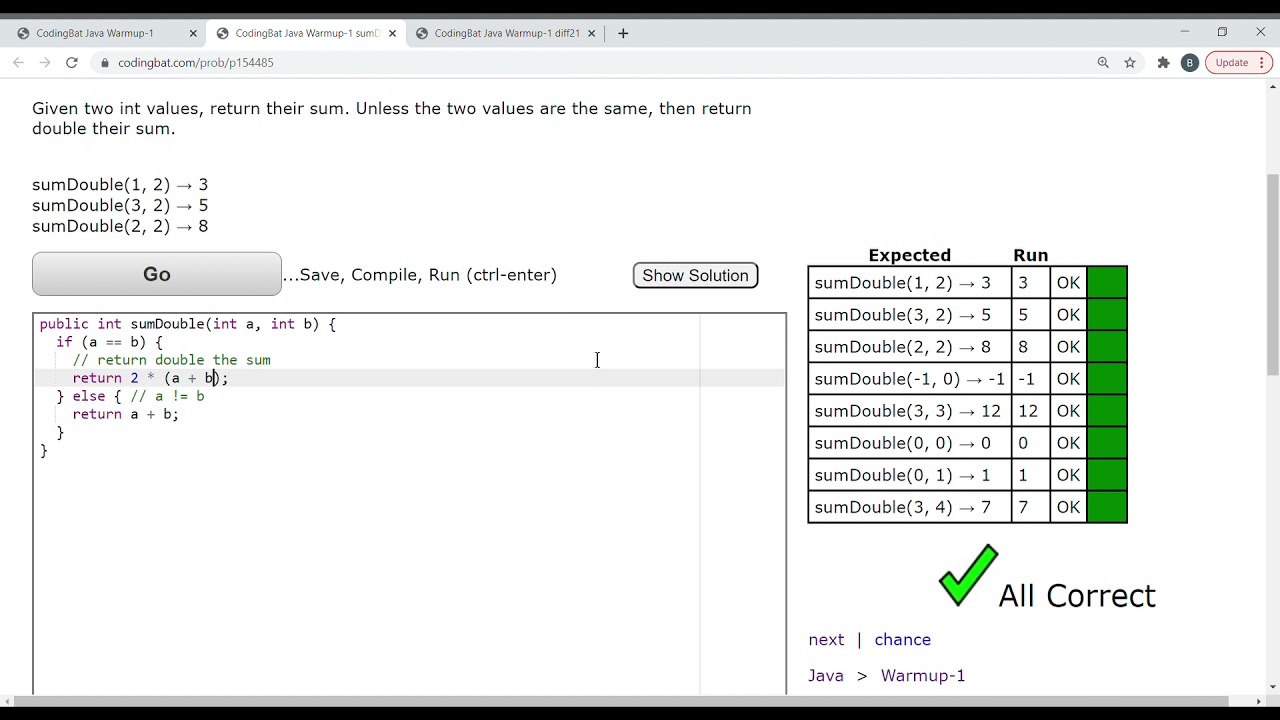Restore down the Chrome window
The width and height of the screenshot is (1280, 720).
[1222, 32]
